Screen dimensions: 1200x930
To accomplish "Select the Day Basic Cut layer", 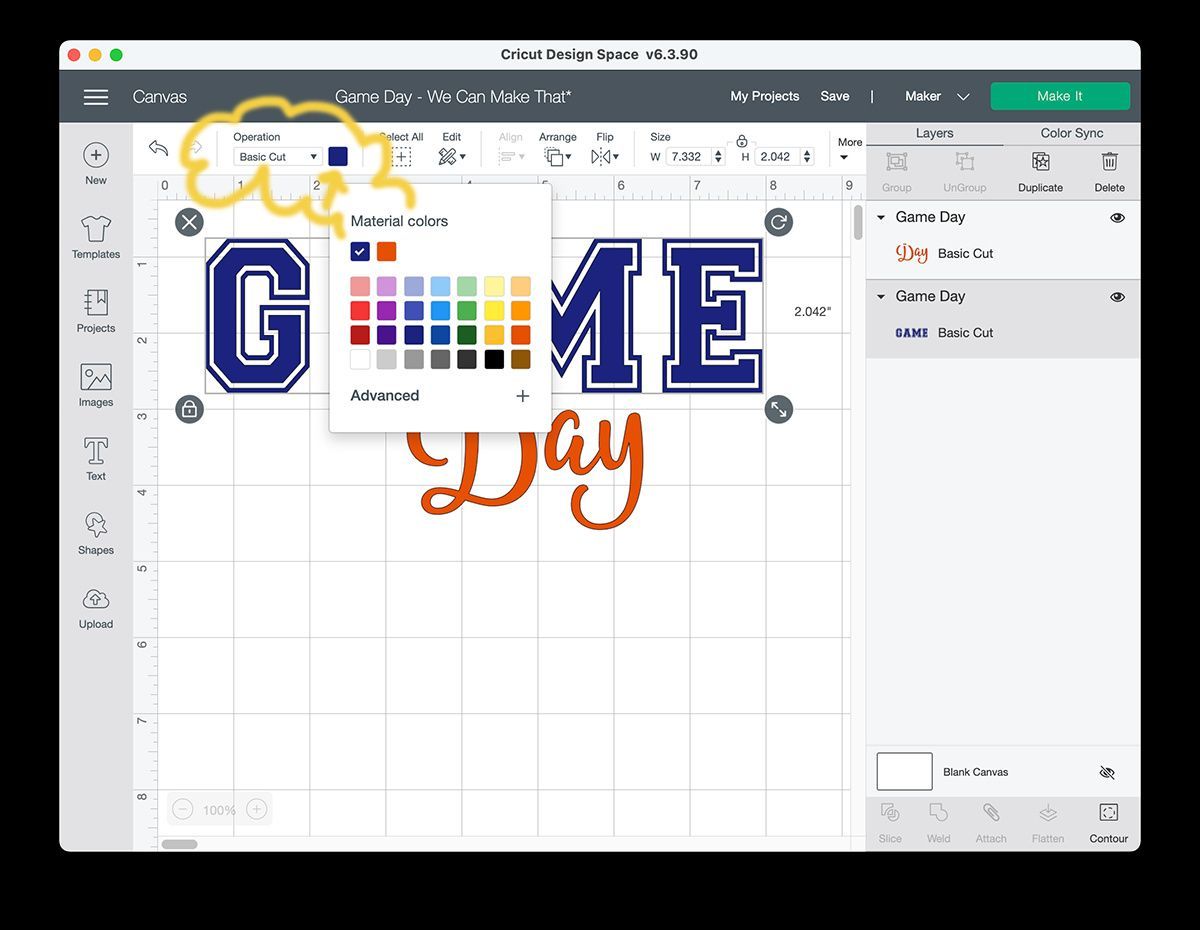I will [1003, 254].
